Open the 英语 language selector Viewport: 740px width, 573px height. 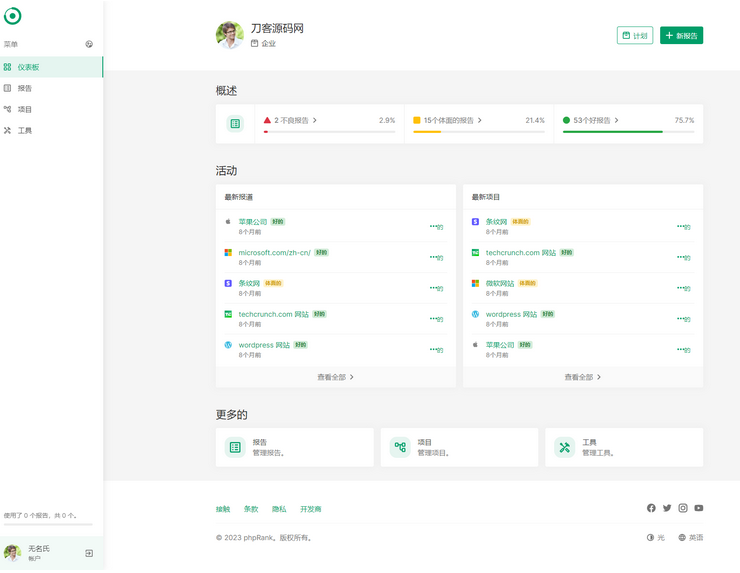pos(690,537)
